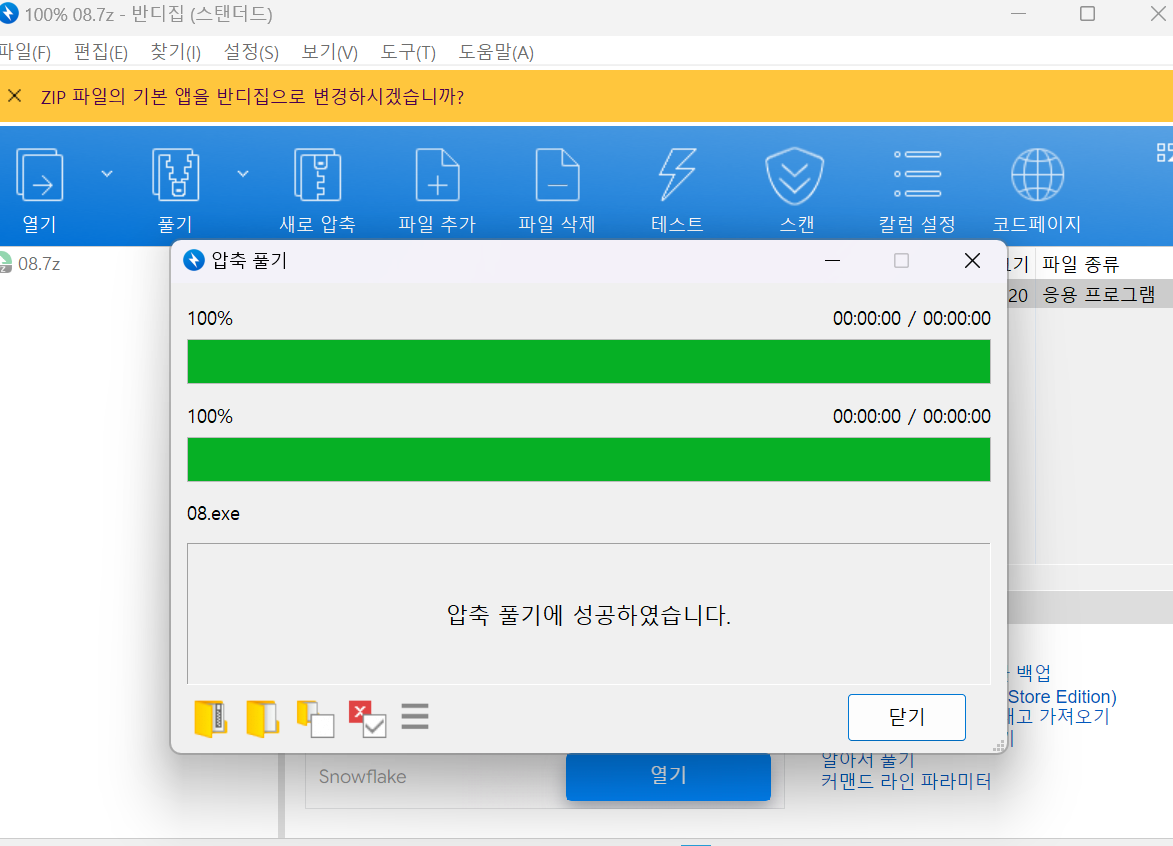This screenshot has height=846, width=1173.
Task: Click the success message 압축 풀기에 성공하였습니다
Action: point(589,615)
